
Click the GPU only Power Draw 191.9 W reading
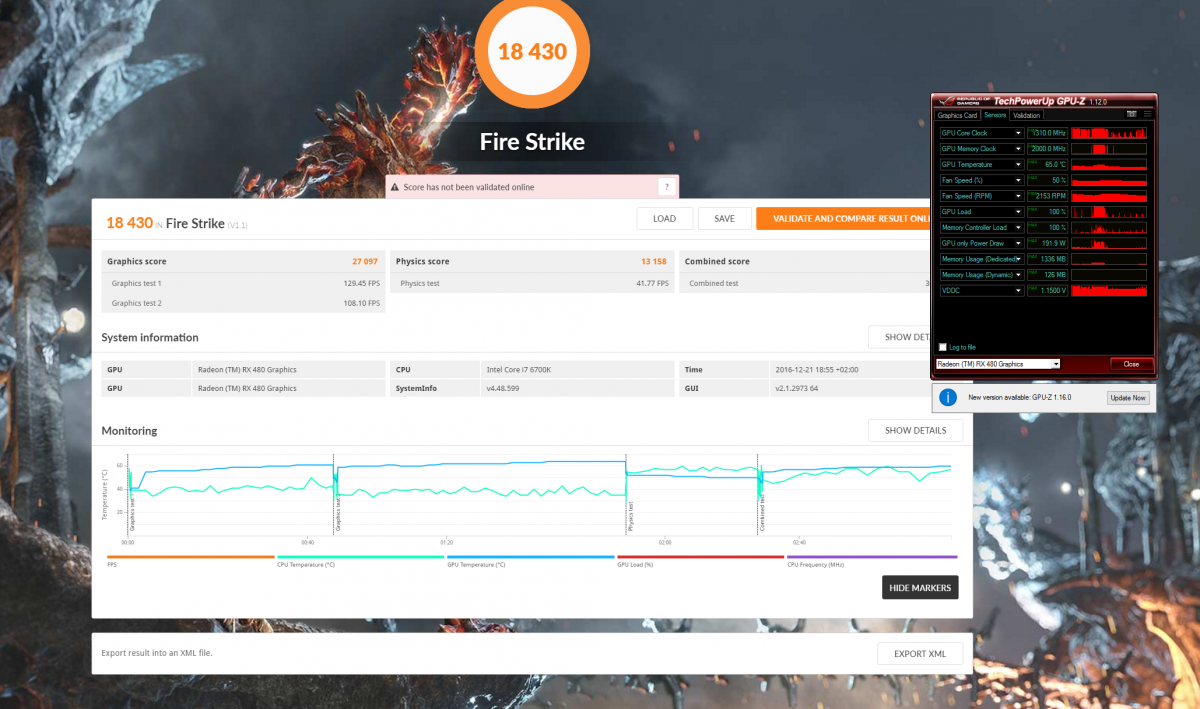click(x=1048, y=243)
